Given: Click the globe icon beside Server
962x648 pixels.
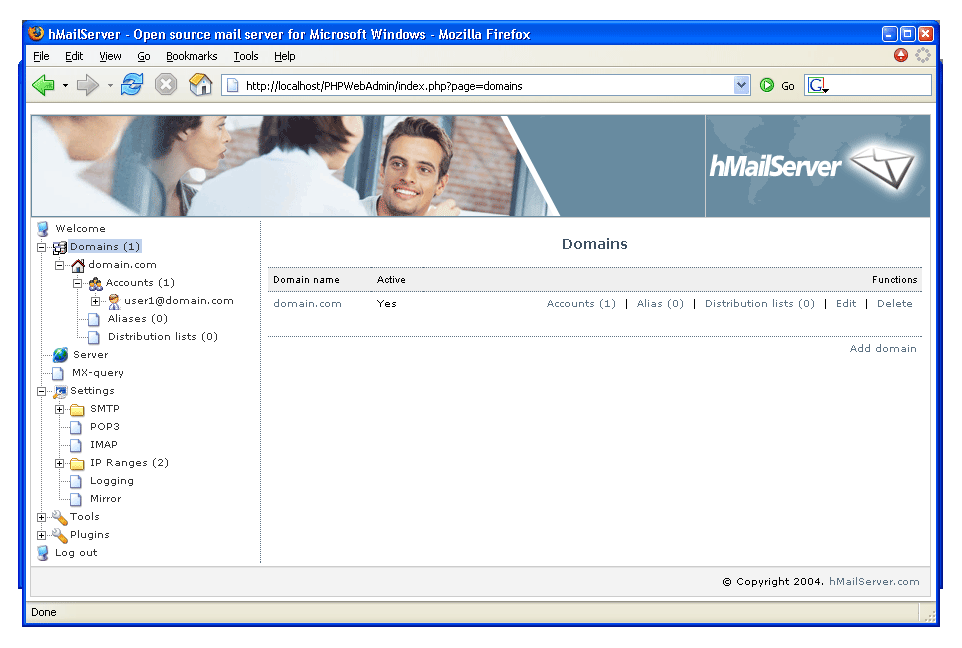Looking at the screenshot, I should [60, 355].
